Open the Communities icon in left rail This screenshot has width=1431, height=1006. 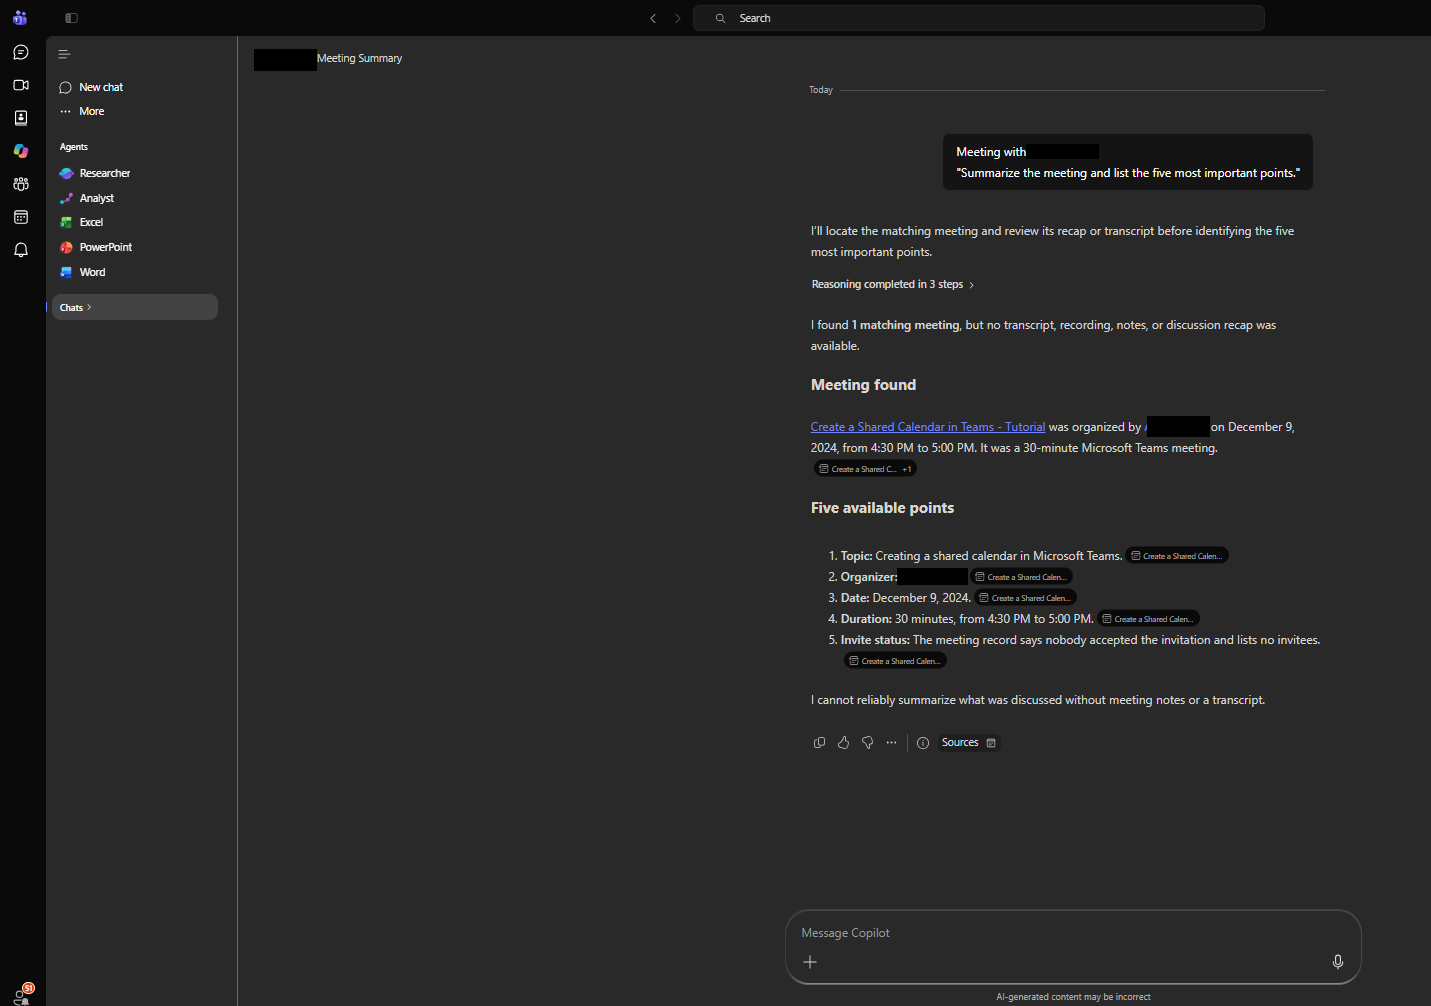tap(21, 184)
